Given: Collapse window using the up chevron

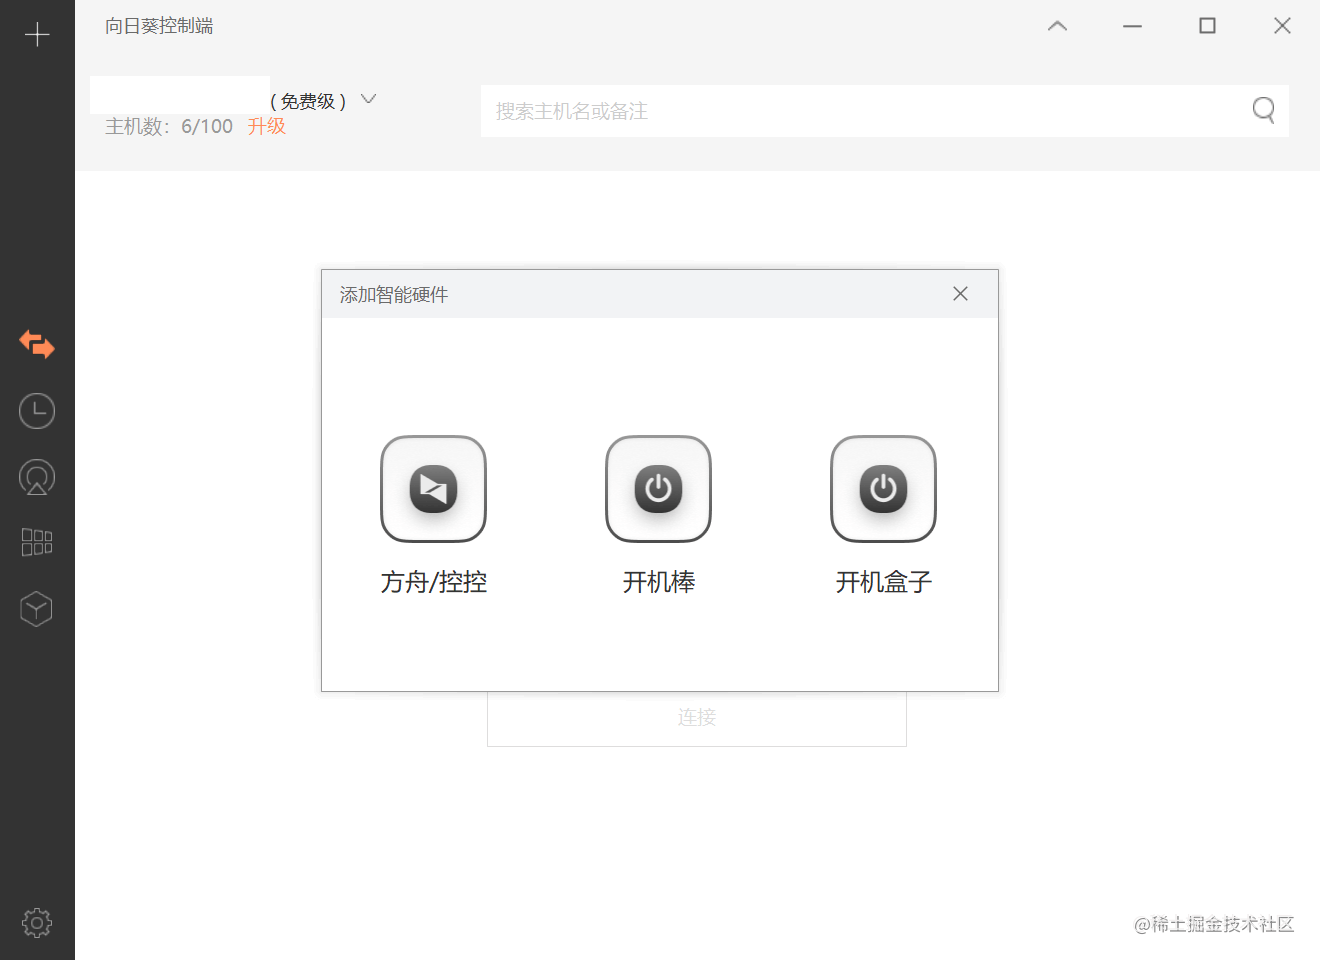Looking at the screenshot, I should [1057, 26].
